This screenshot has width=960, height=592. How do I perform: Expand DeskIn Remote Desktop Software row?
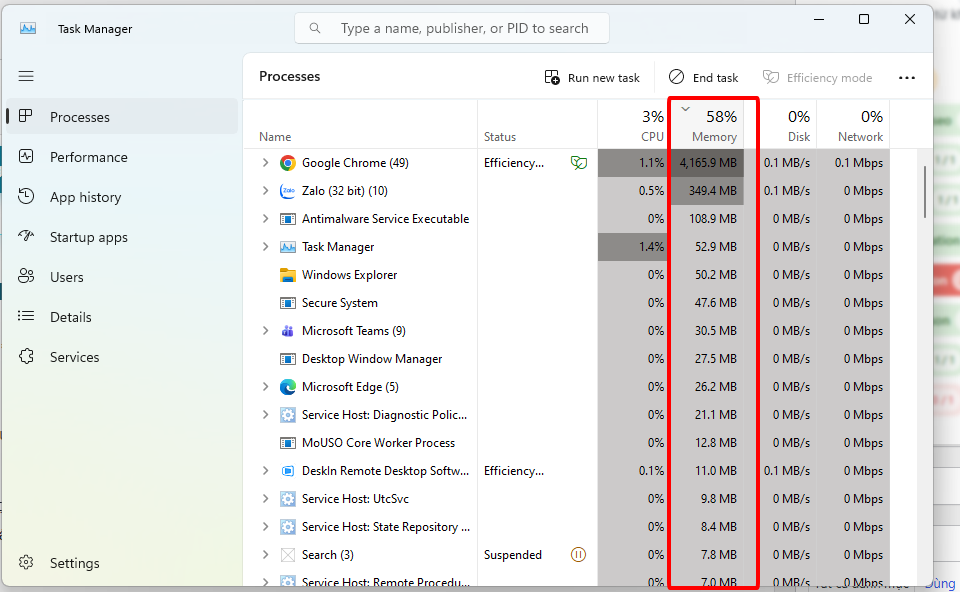coord(265,471)
